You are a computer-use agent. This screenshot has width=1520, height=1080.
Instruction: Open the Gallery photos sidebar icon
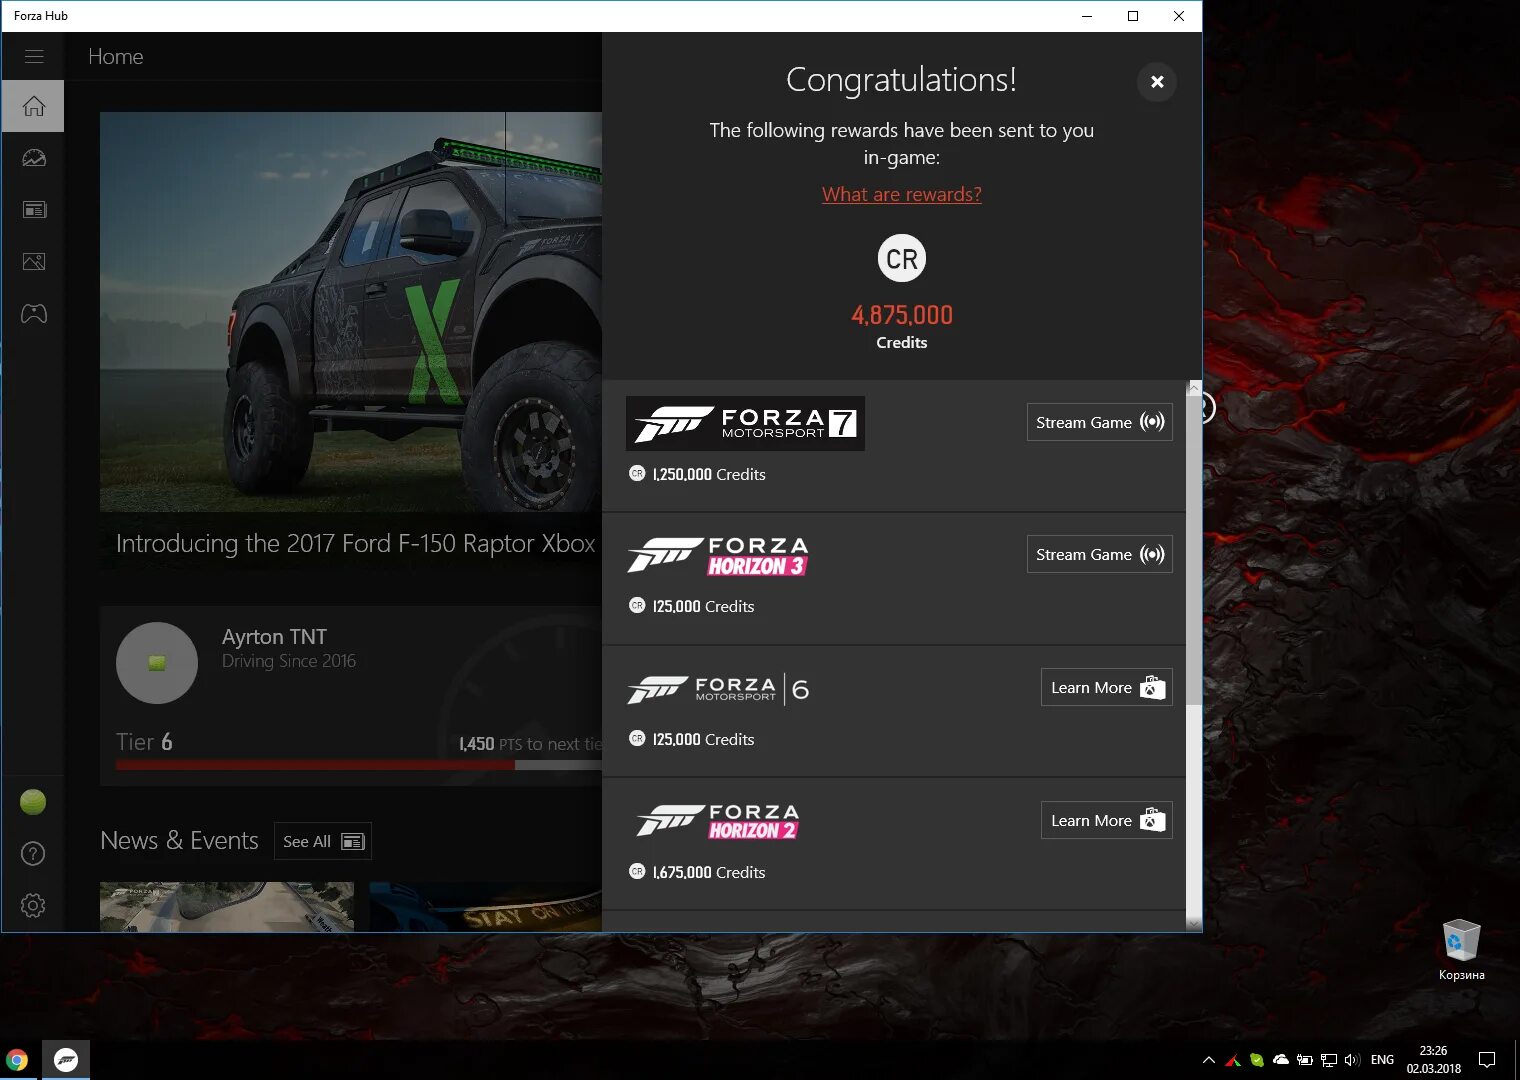click(33, 262)
